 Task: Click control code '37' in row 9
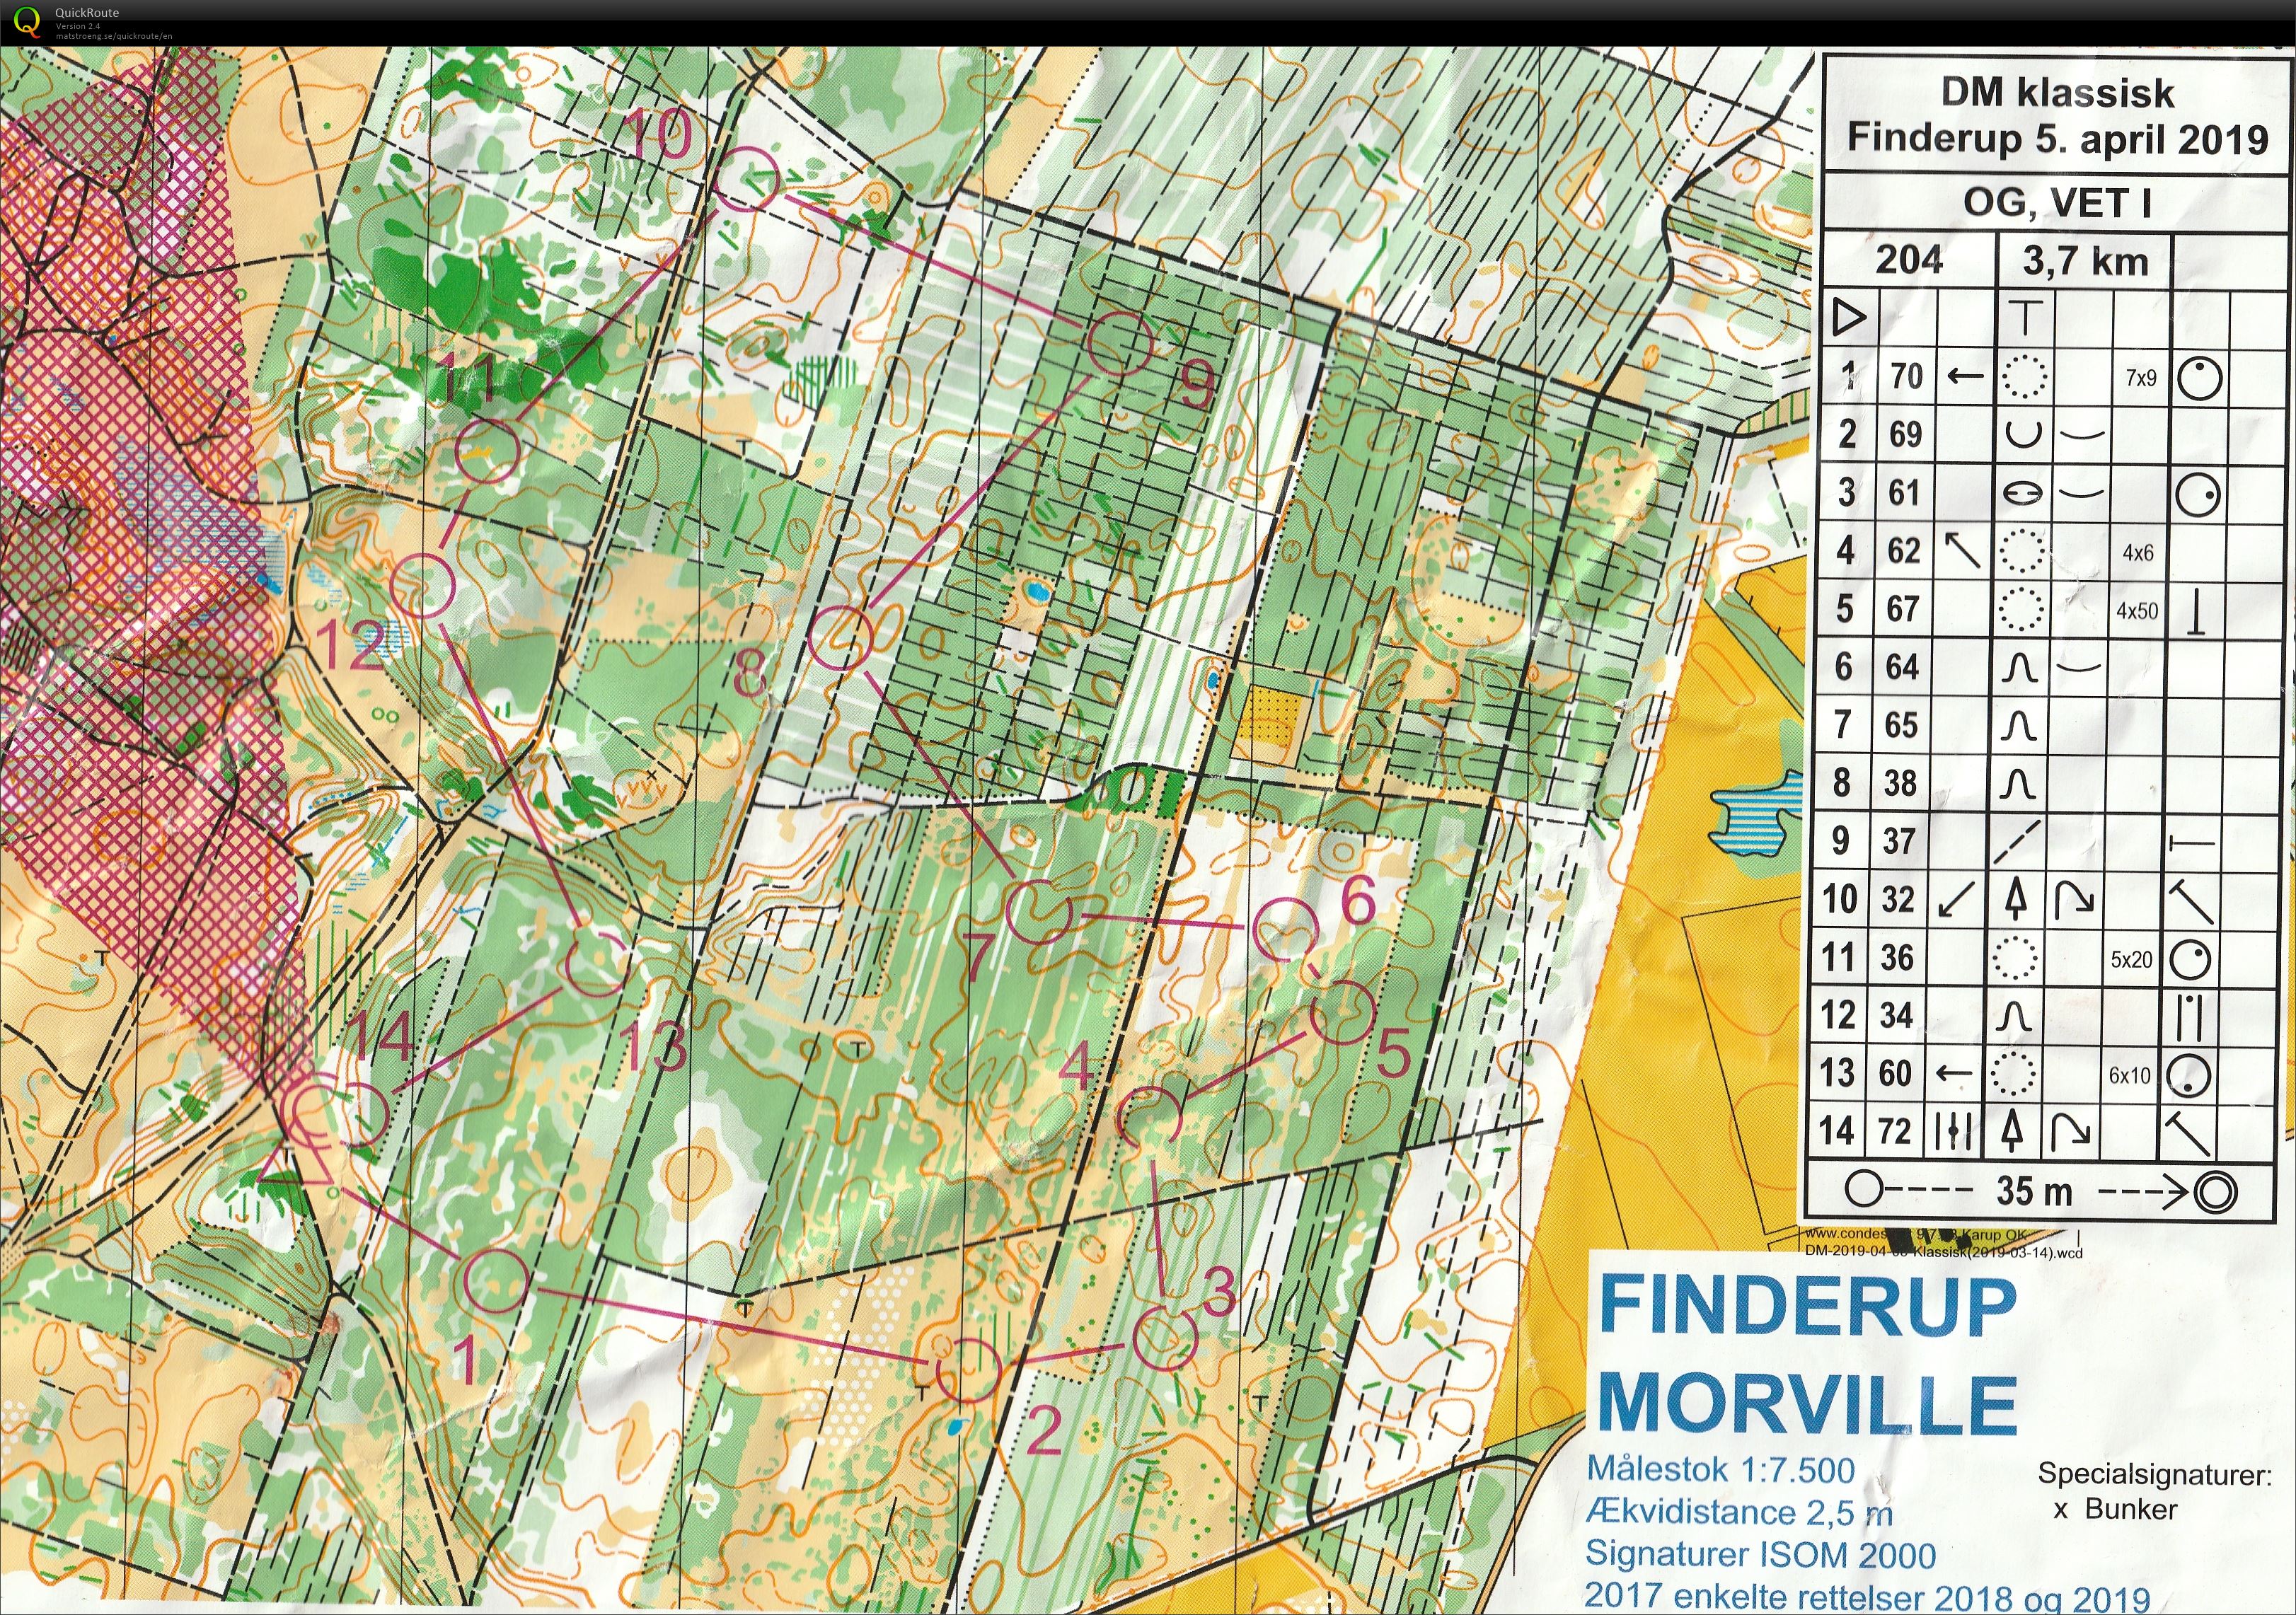pyautogui.click(x=1900, y=840)
